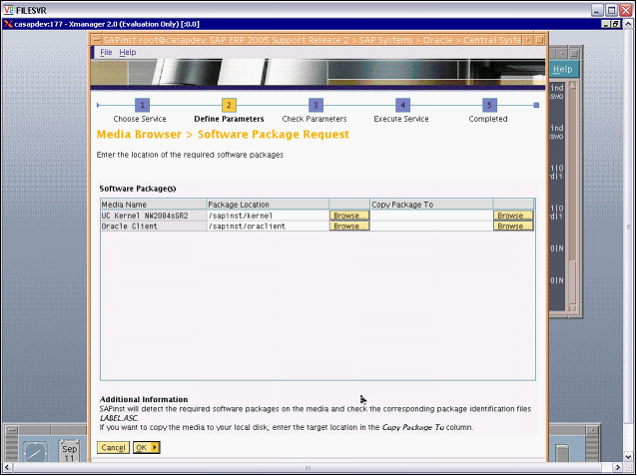Open the File menu
The height and width of the screenshot is (476, 637).
click(105, 52)
